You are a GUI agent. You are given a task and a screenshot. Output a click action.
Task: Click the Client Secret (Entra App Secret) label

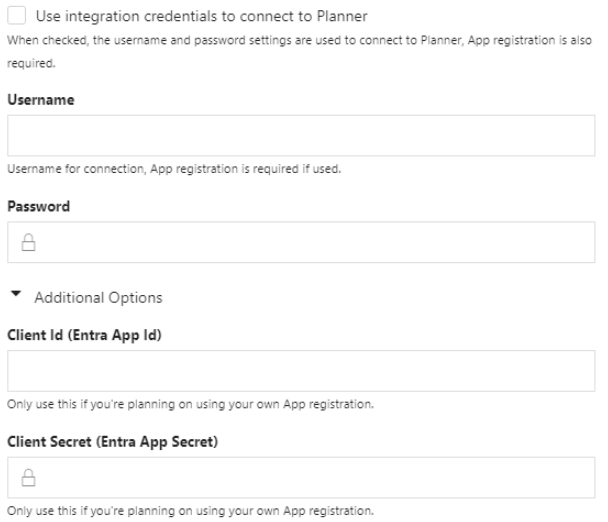(x=112, y=442)
